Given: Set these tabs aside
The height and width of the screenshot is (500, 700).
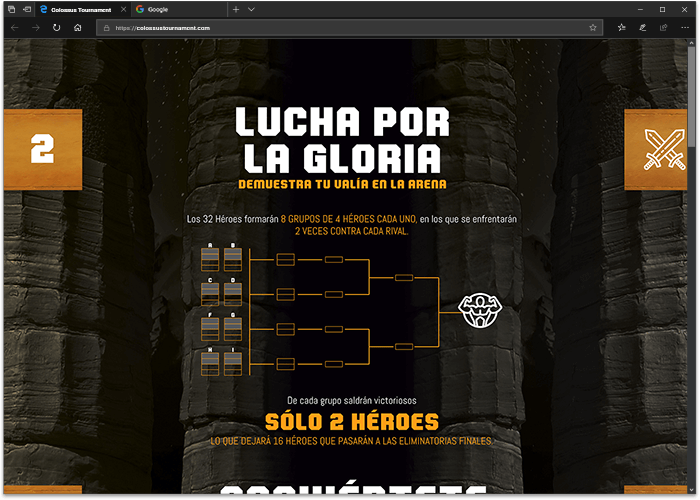Looking at the screenshot, I should coord(28,9).
